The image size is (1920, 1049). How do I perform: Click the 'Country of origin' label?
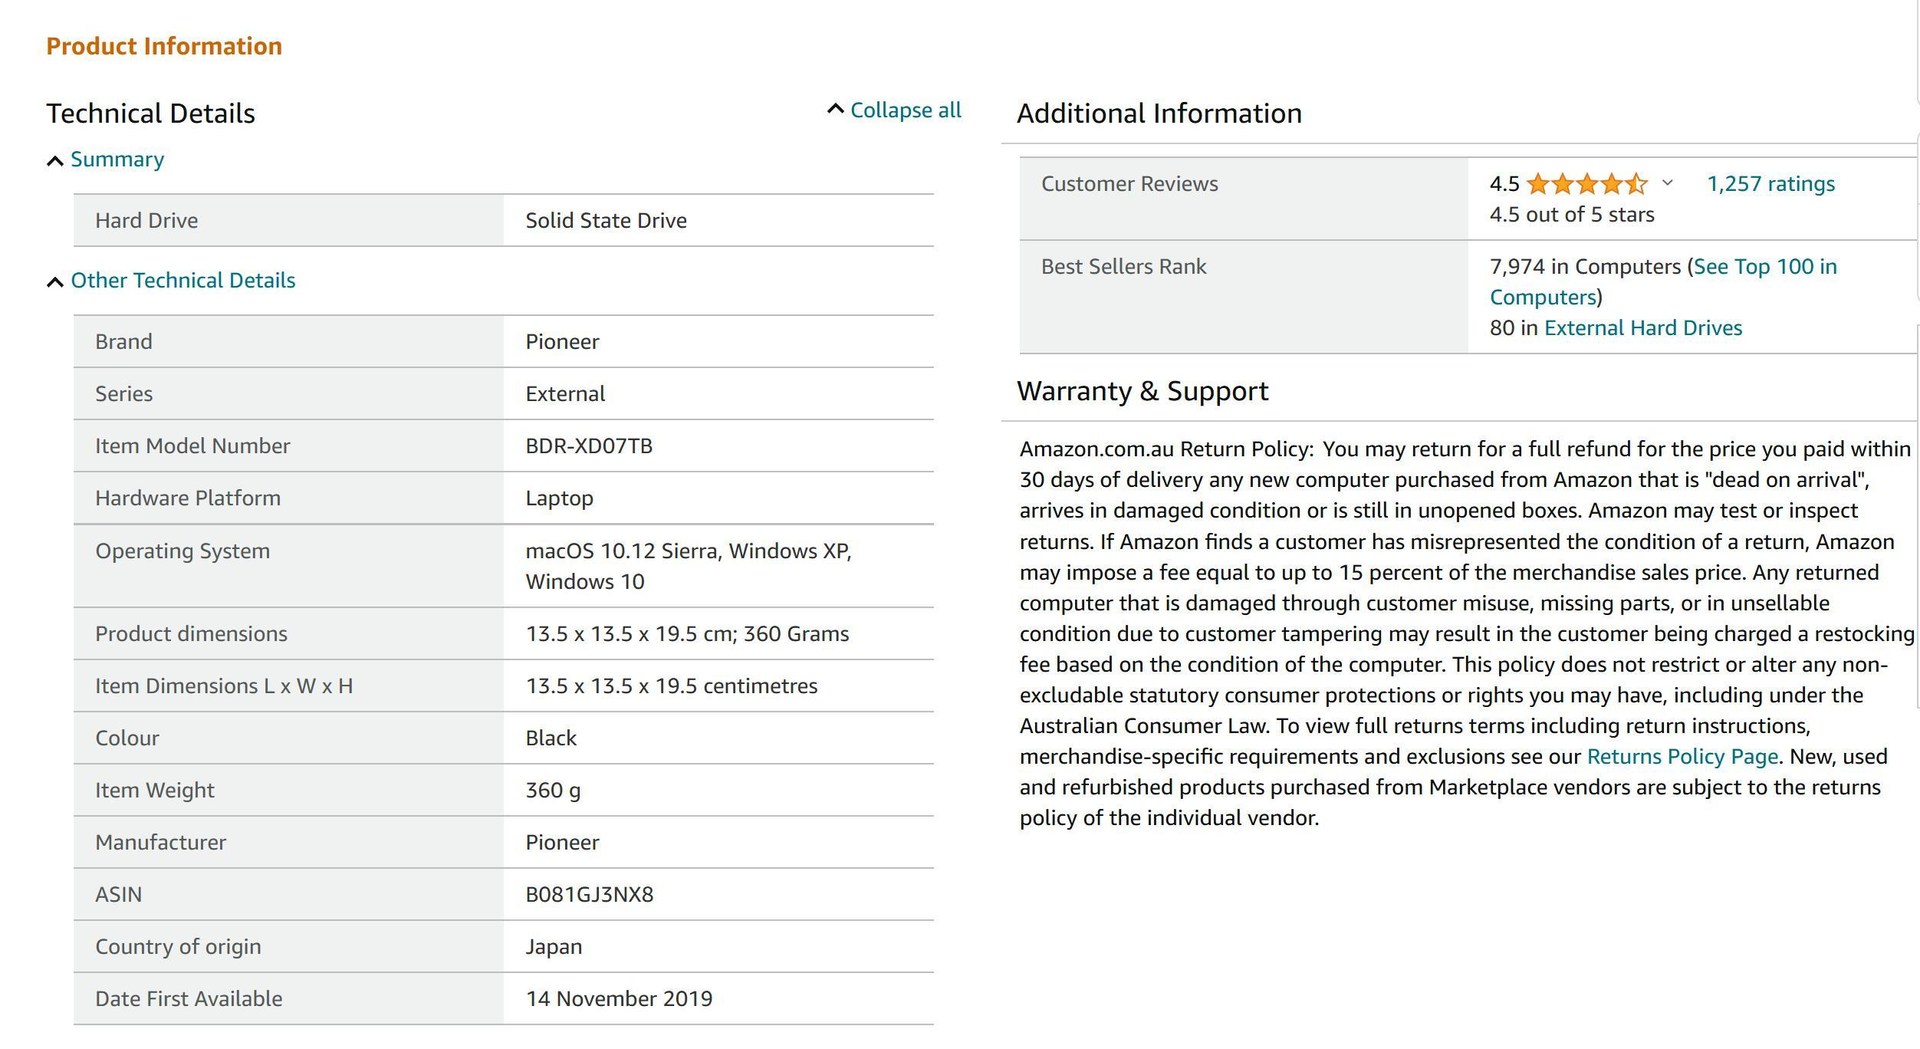(178, 947)
